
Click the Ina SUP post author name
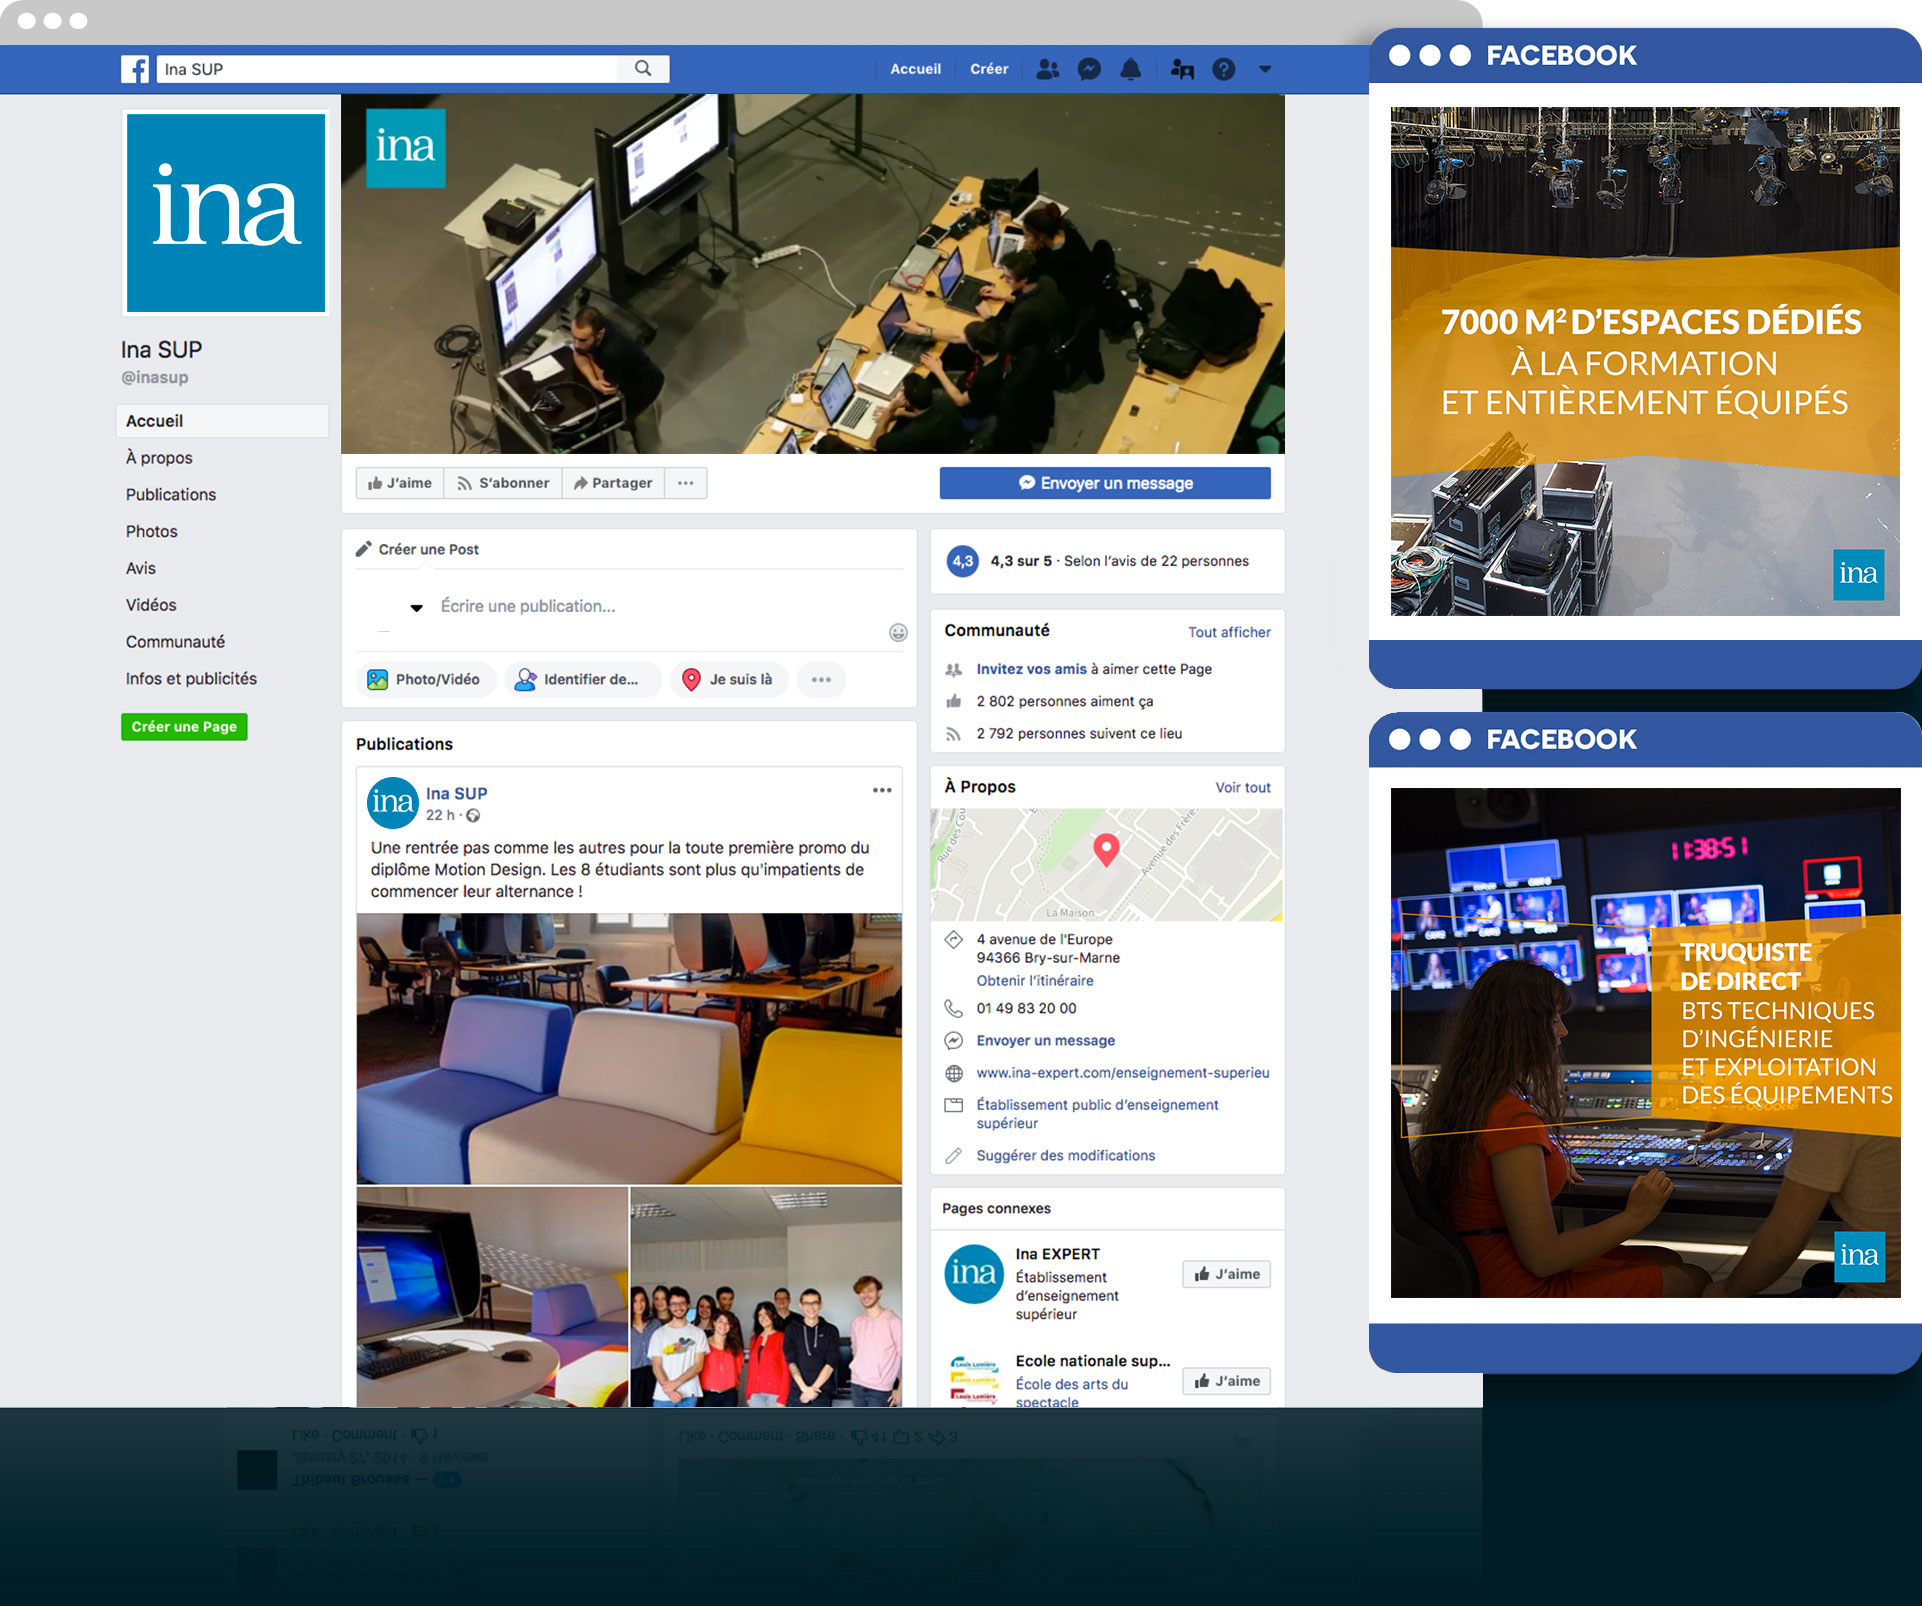pyautogui.click(x=457, y=793)
